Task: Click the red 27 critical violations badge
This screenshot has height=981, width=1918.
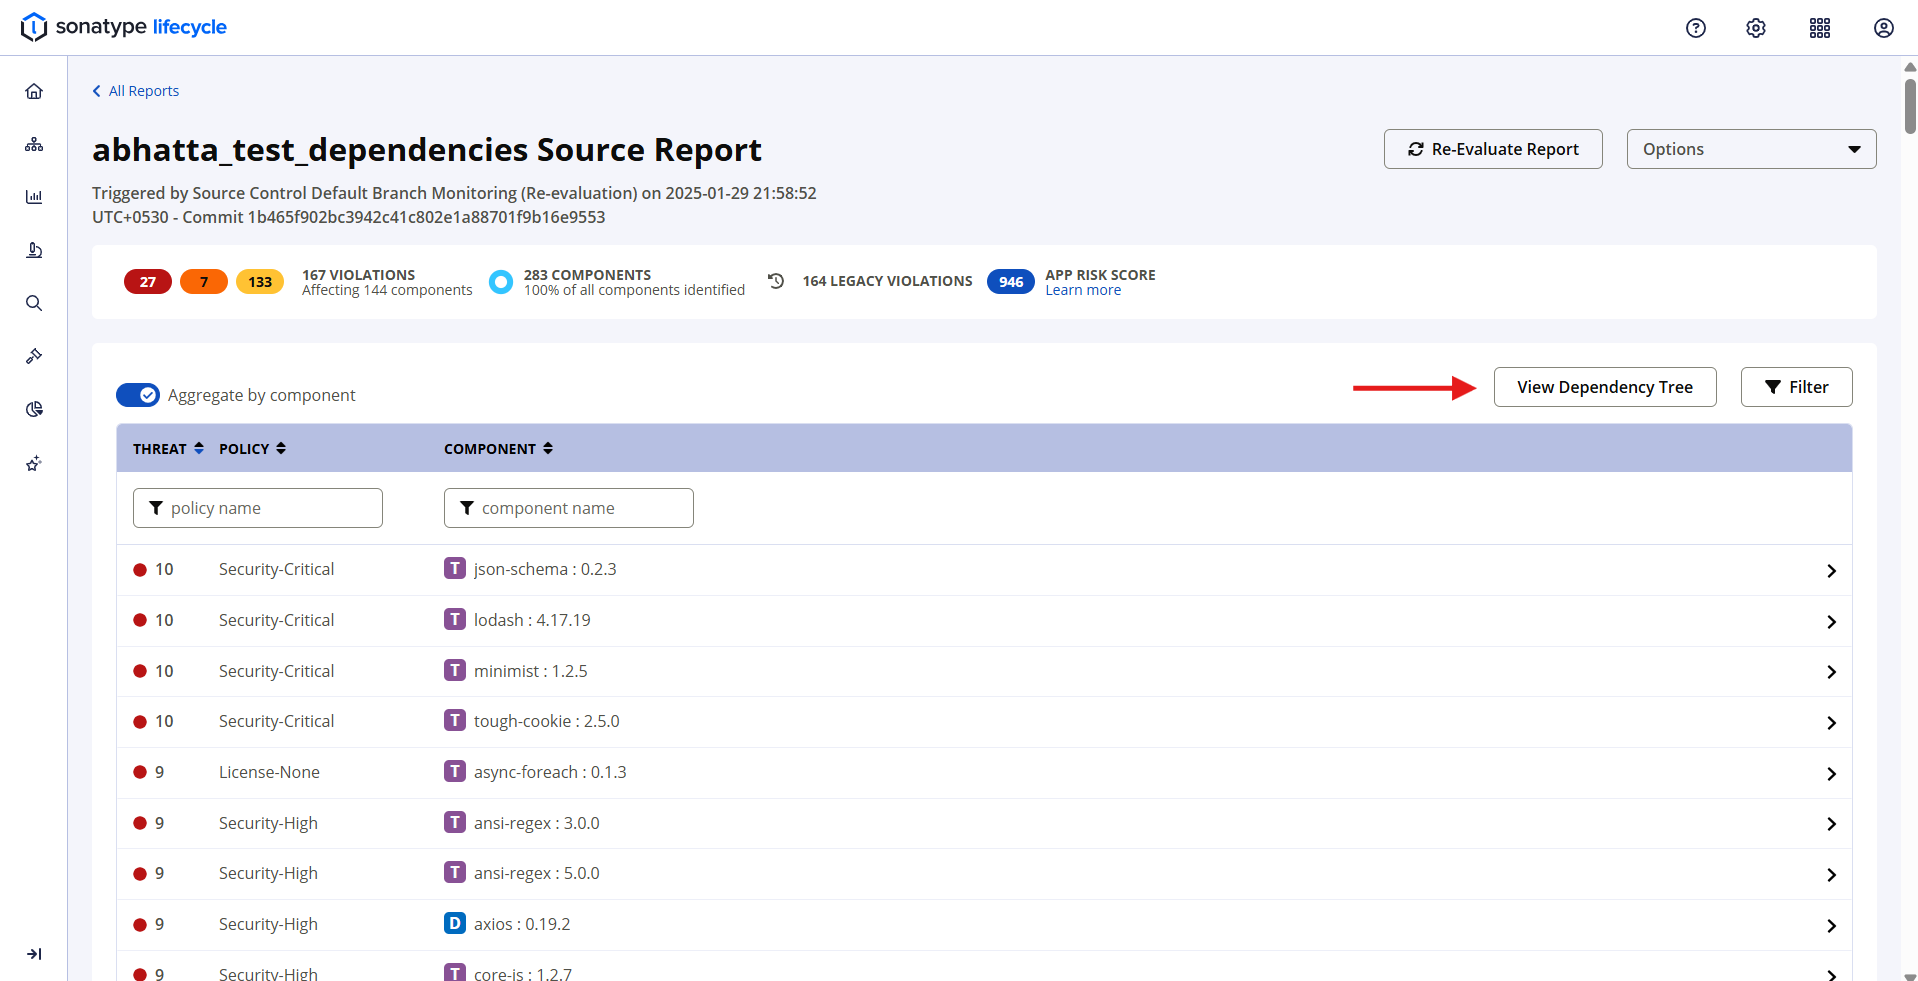Action: (x=148, y=282)
